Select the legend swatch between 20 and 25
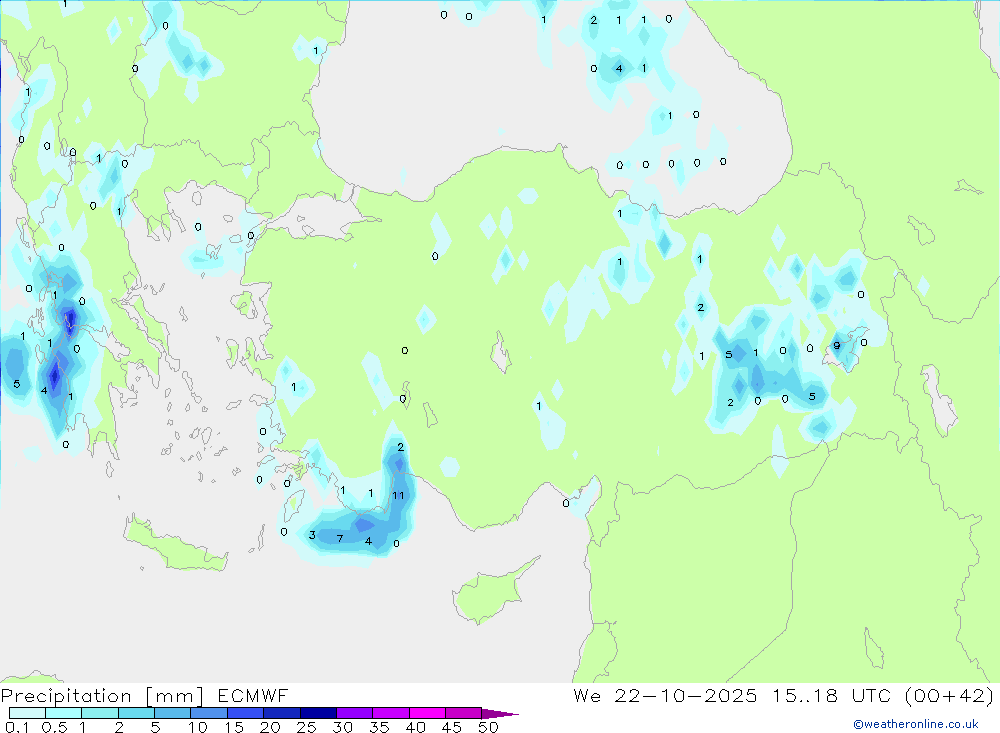Image resolution: width=1000 pixels, height=733 pixels. point(282,713)
